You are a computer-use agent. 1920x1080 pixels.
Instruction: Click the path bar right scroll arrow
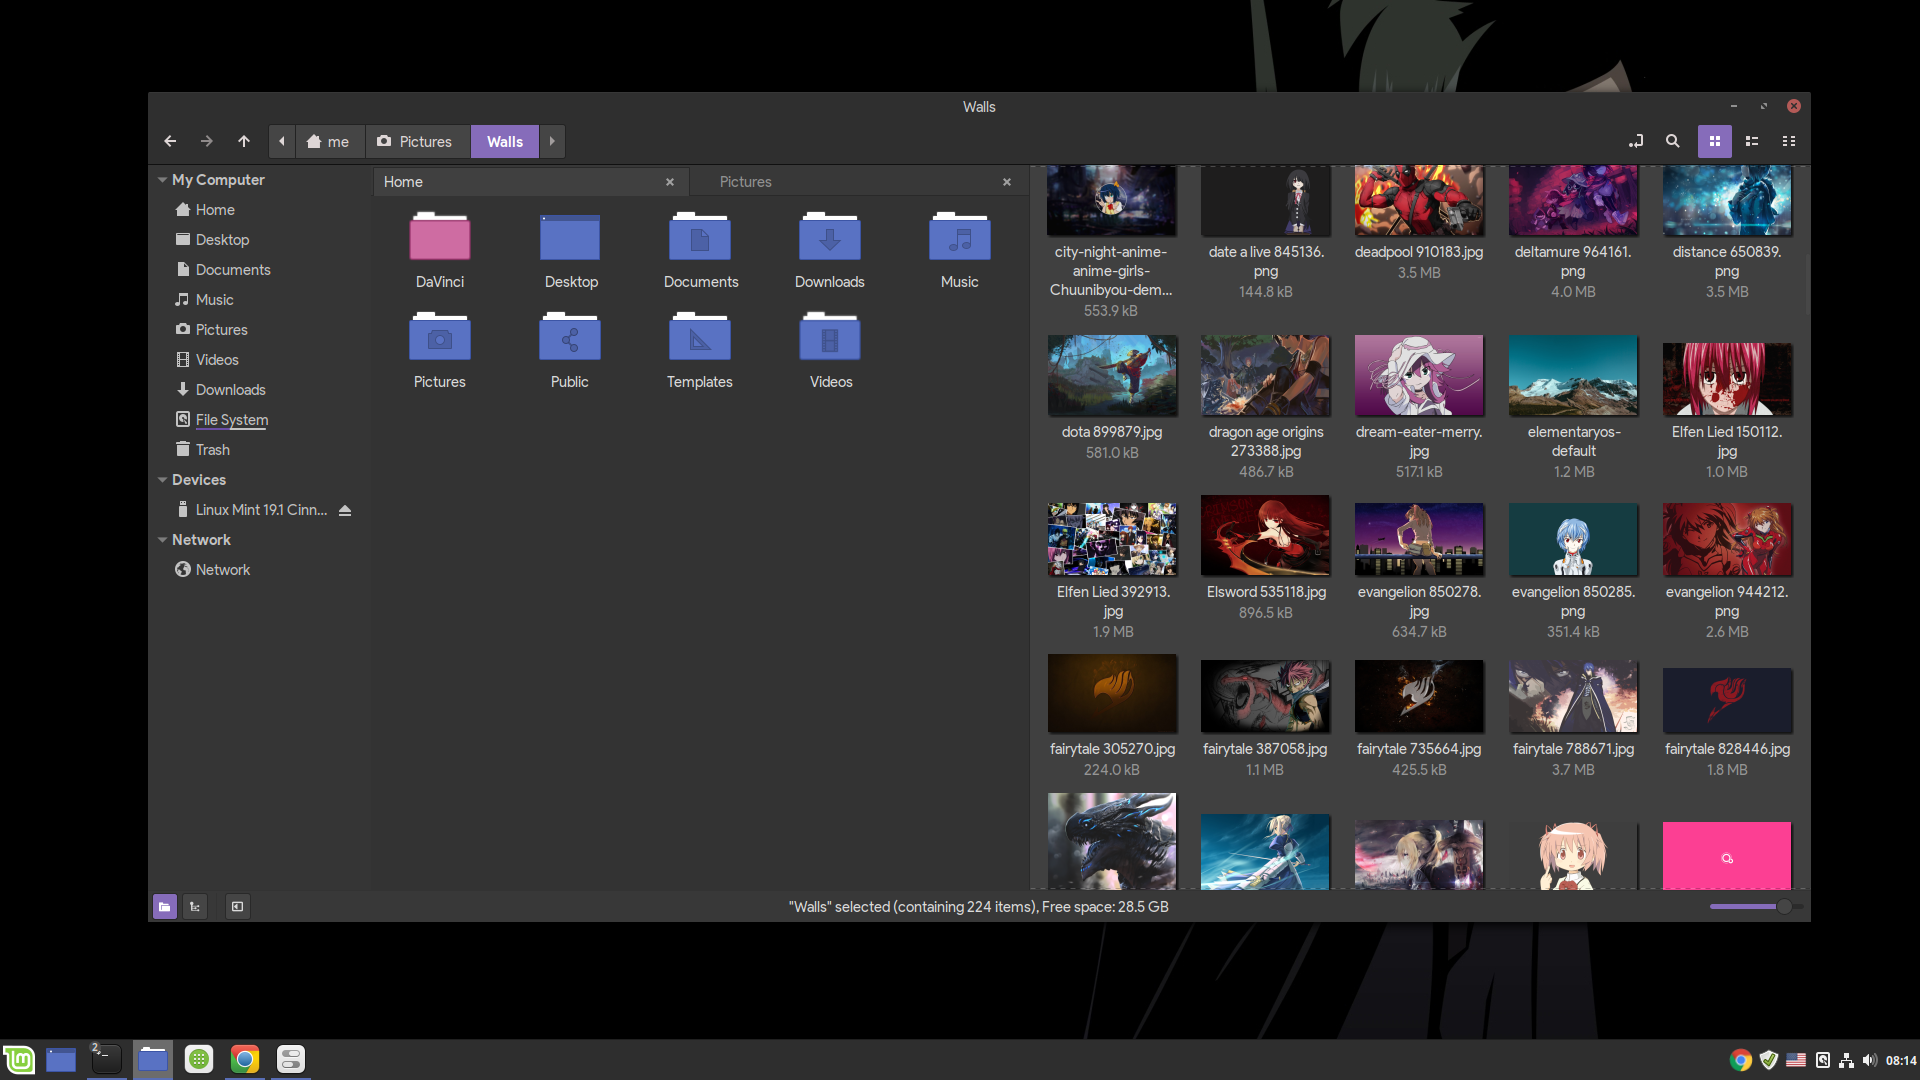coord(552,141)
